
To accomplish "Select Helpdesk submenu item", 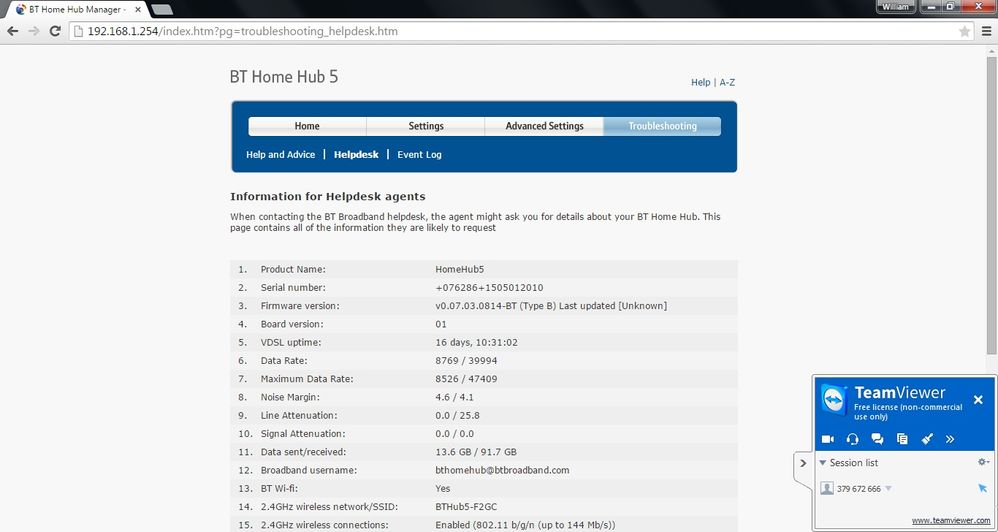I will pos(356,154).
